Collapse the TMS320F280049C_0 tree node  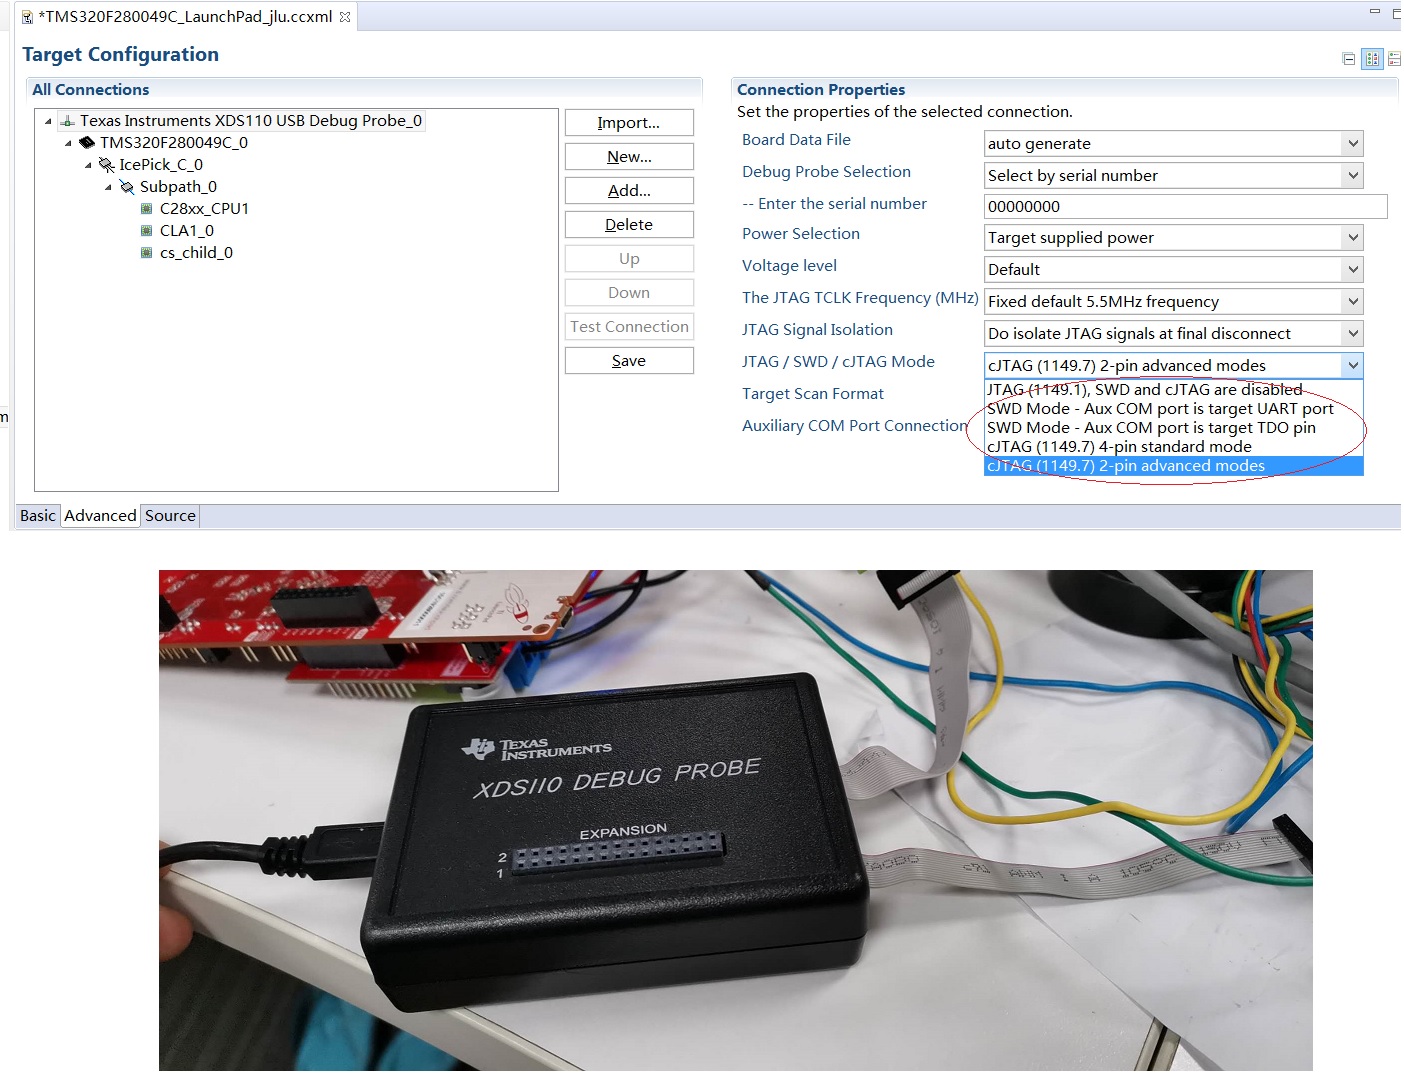click(68, 144)
